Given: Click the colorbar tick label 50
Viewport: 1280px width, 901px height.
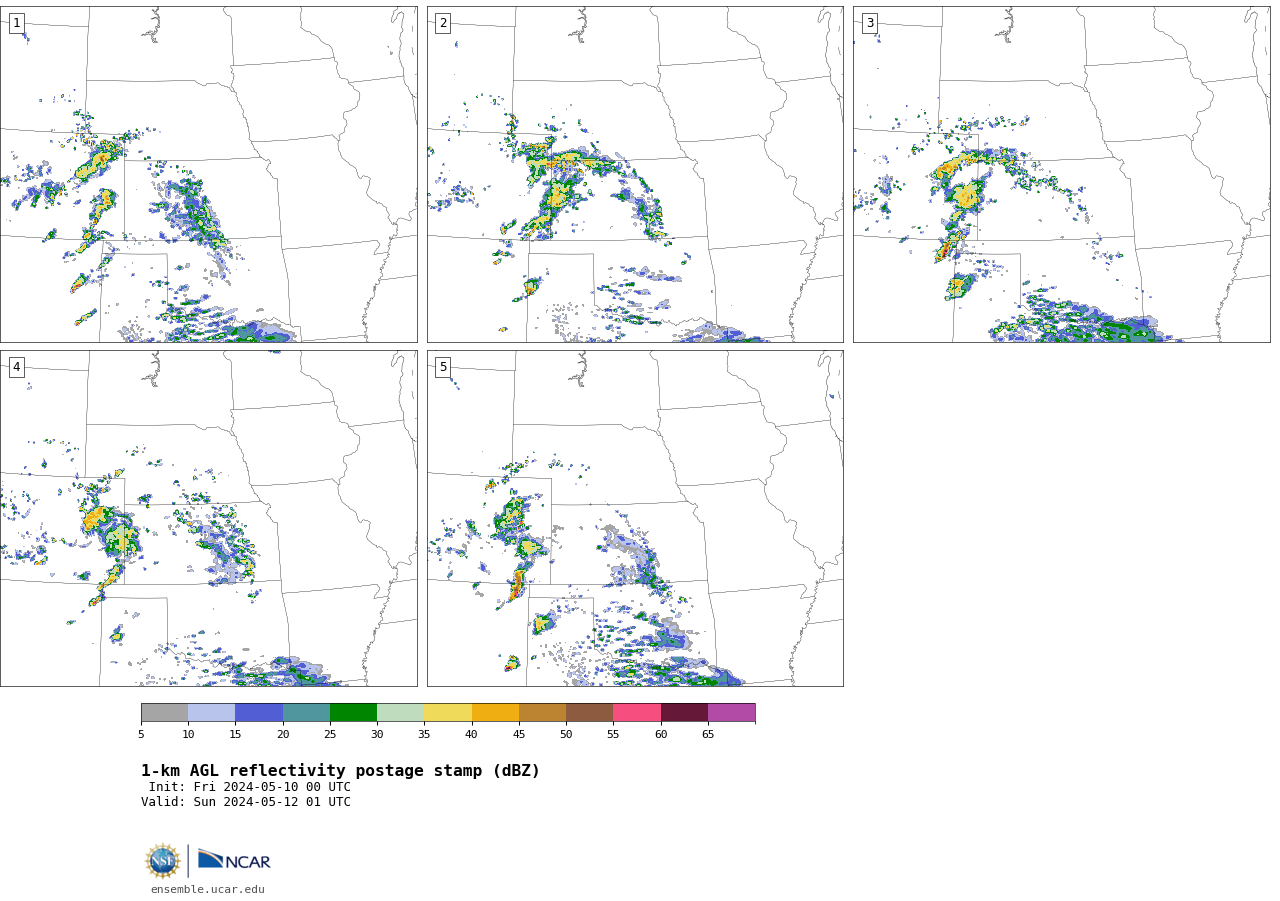Looking at the screenshot, I should click(x=566, y=735).
